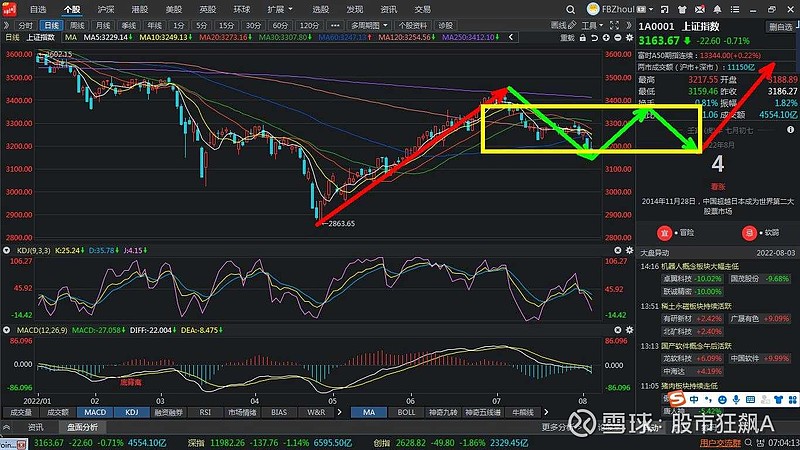Open main chart settings gear
800x450 pixels.
click(630, 38)
